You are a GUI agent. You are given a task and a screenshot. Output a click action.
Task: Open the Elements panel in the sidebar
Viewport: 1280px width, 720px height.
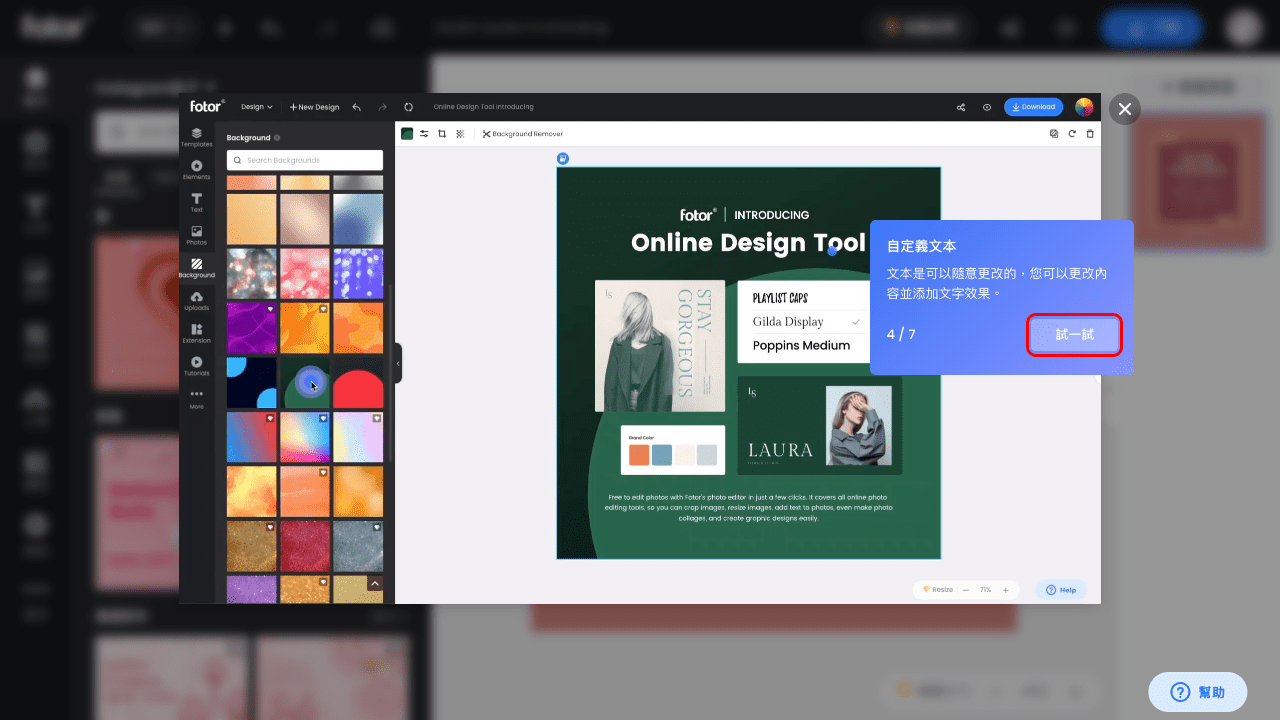click(x=196, y=170)
